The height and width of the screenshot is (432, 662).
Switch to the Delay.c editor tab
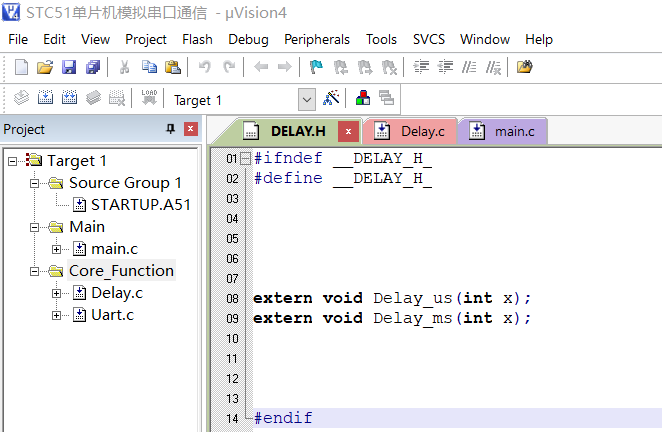(411, 131)
